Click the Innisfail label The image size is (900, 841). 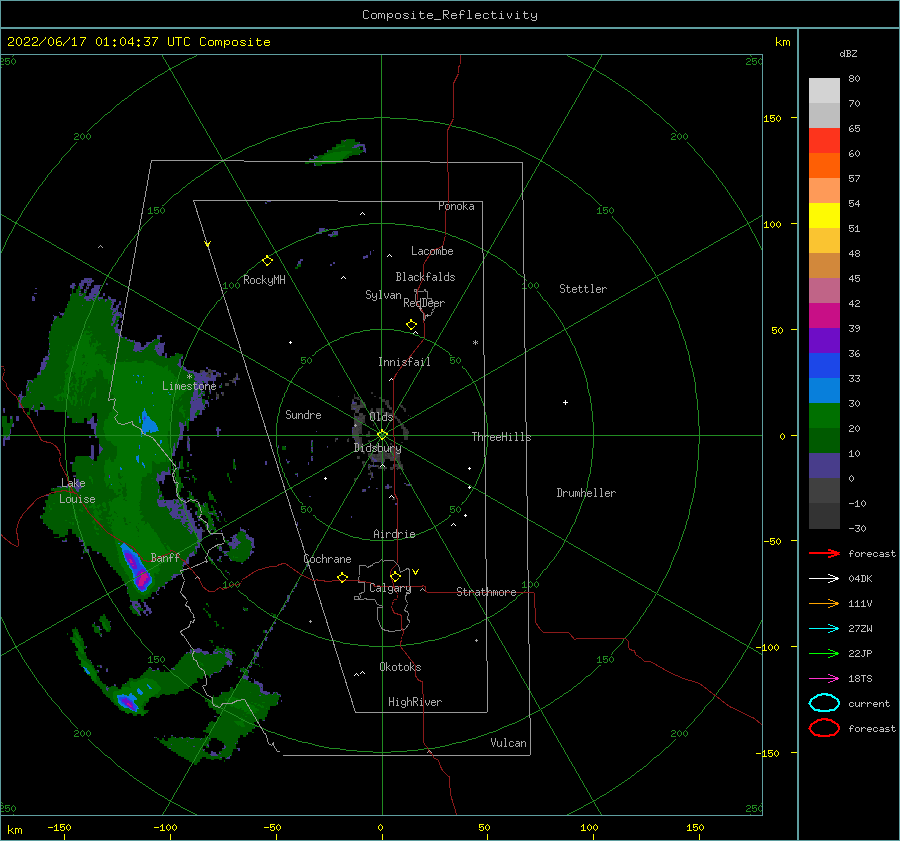[404, 362]
